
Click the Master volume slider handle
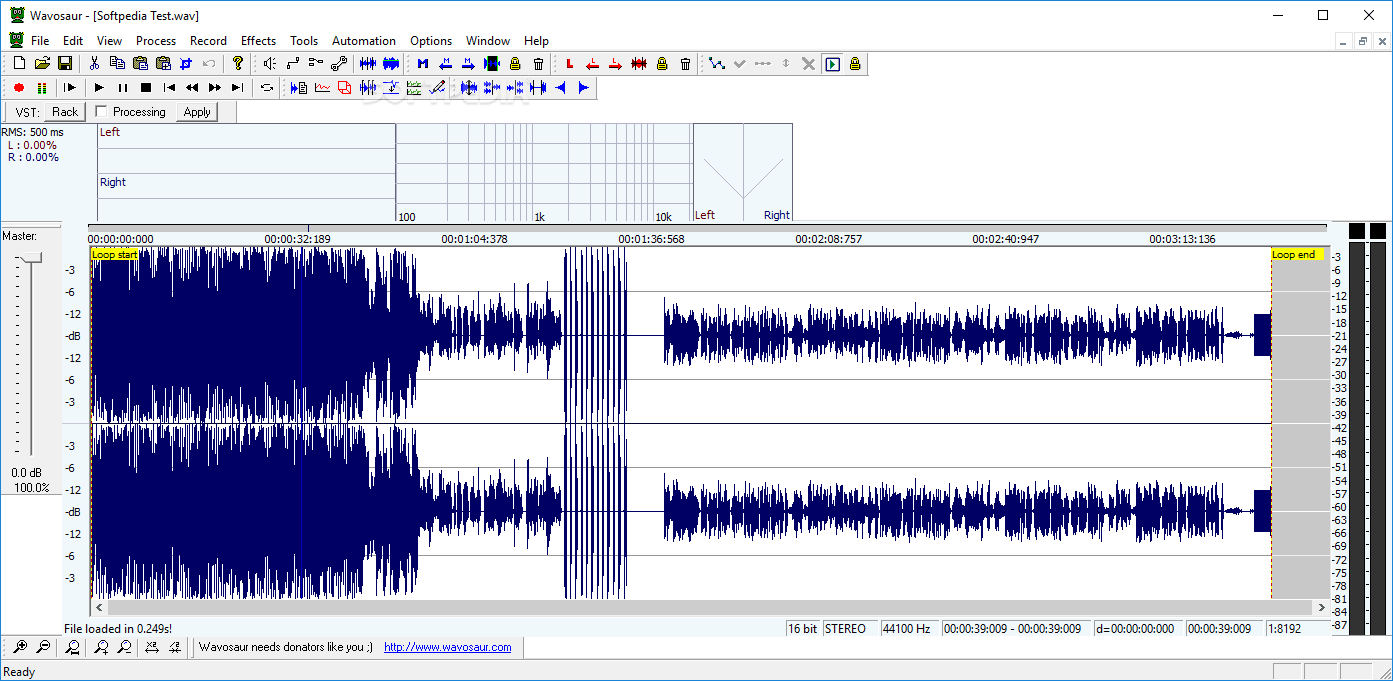[32, 258]
